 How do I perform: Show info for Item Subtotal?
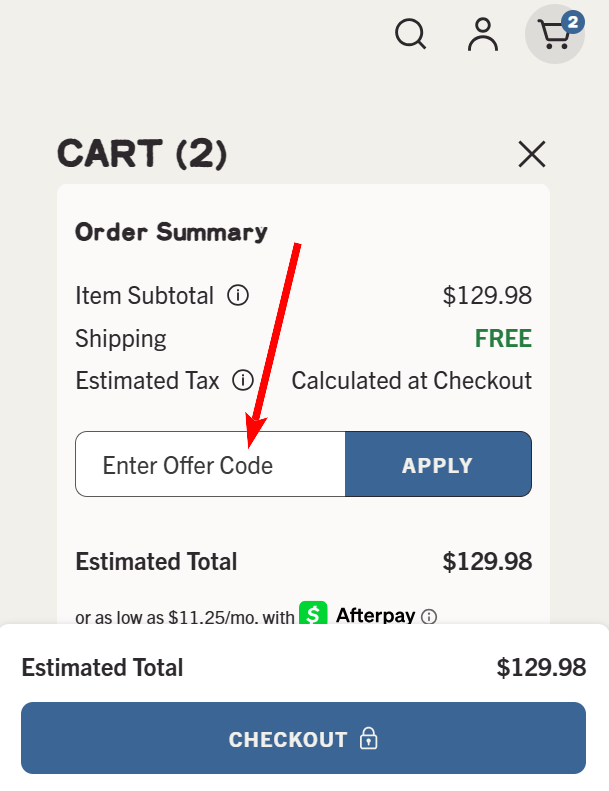click(x=238, y=296)
